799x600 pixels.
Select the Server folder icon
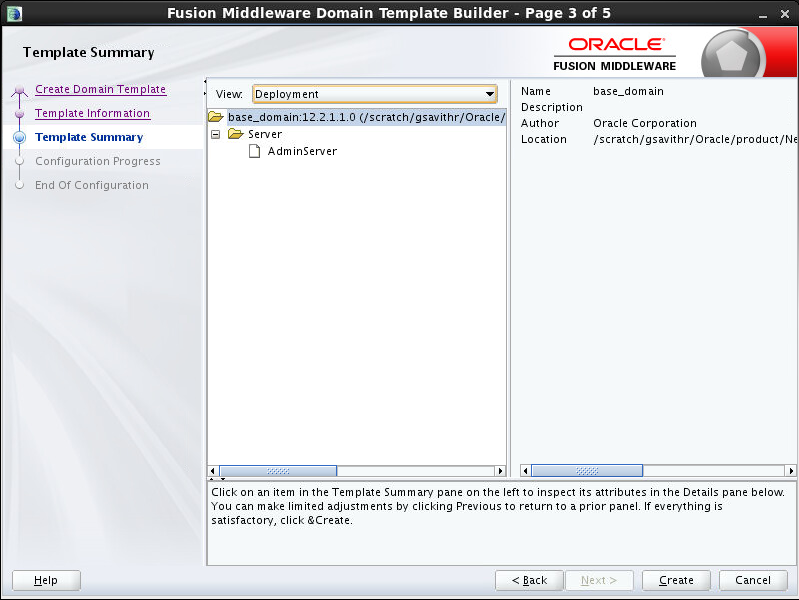pos(235,134)
